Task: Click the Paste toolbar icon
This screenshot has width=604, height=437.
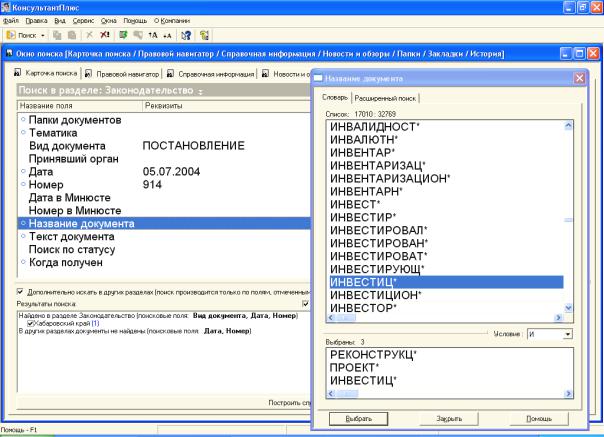Action: [x=72, y=35]
